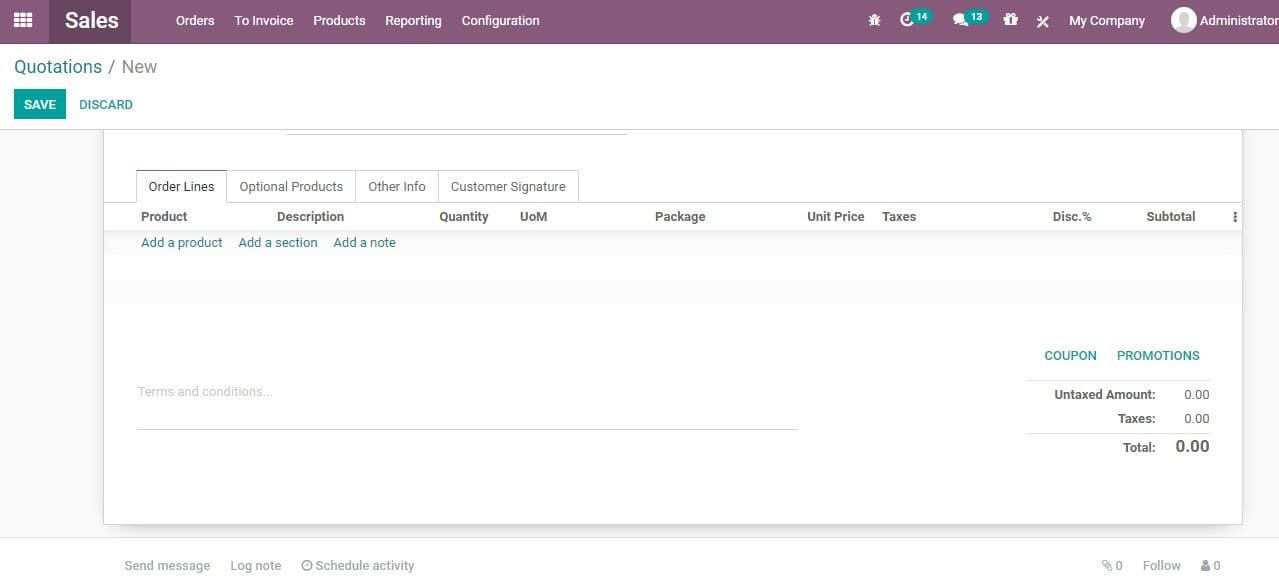Open activities via the clock icon
Image resolution: width=1279 pixels, height=587 pixels.
click(907, 19)
